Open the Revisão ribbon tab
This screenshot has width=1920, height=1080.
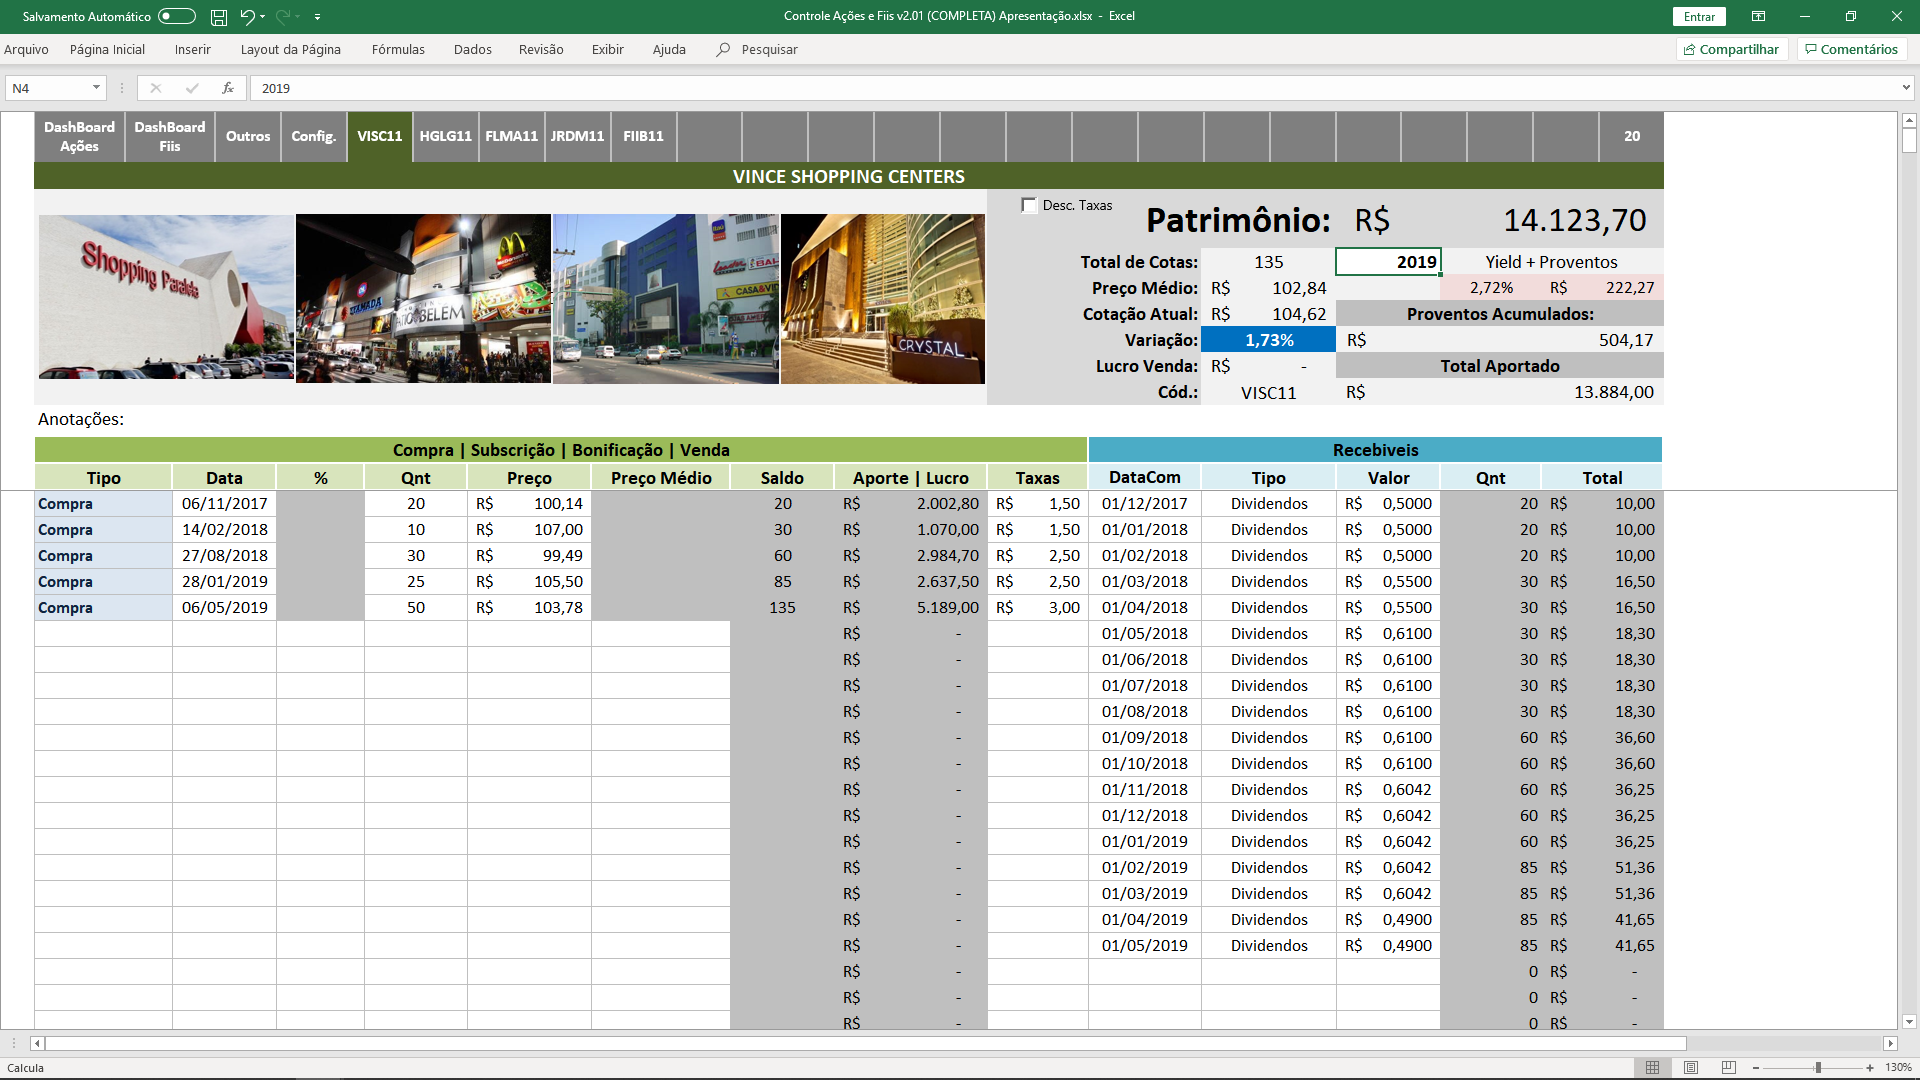pos(541,49)
